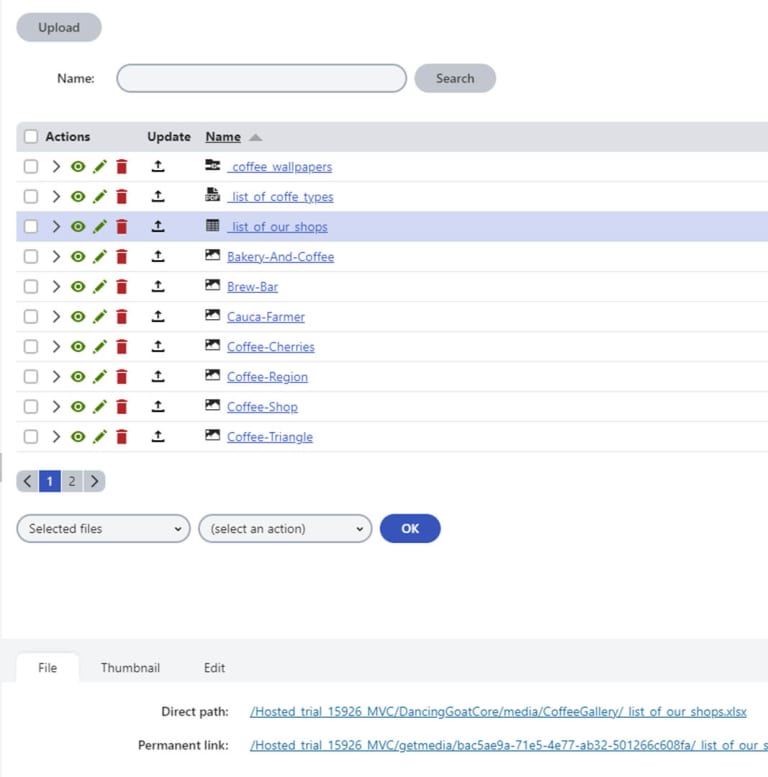Click the previous page arrow in pagination

27,481
